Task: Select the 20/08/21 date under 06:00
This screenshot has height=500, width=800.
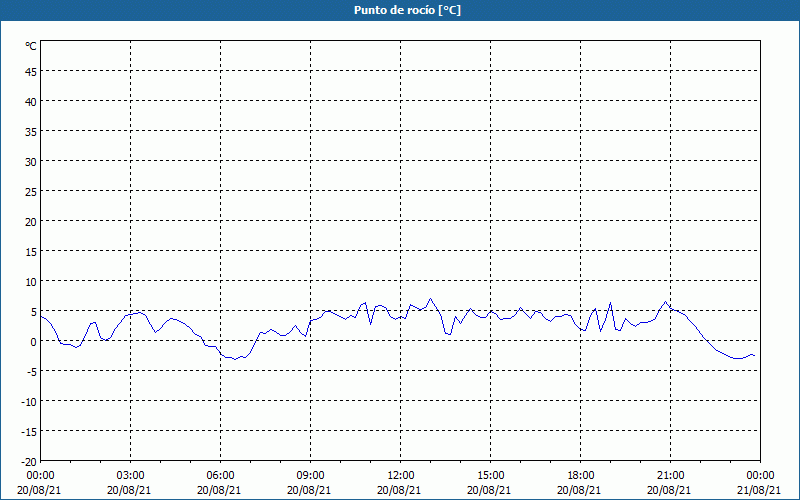Action: click(x=219, y=490)
